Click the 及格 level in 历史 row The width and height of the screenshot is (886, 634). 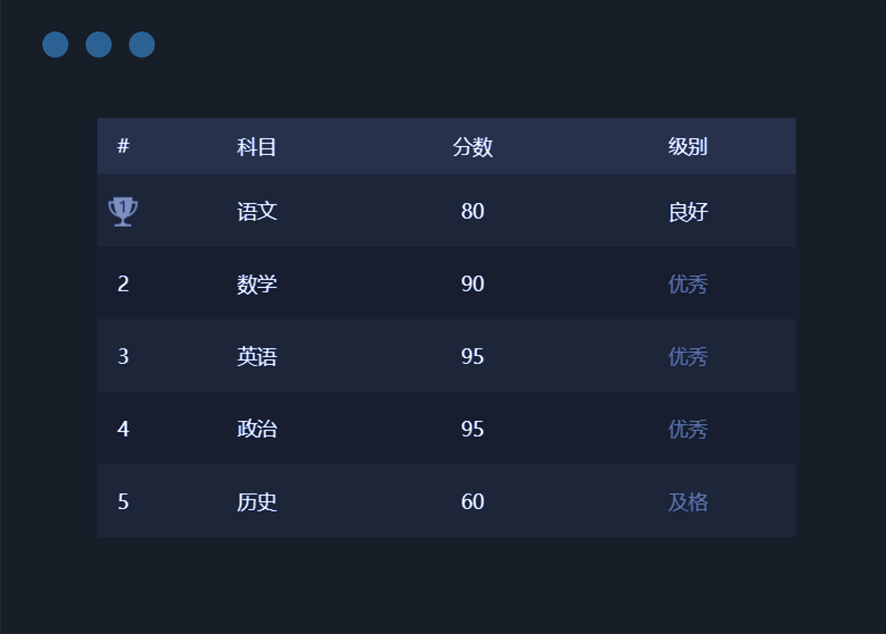687,501
